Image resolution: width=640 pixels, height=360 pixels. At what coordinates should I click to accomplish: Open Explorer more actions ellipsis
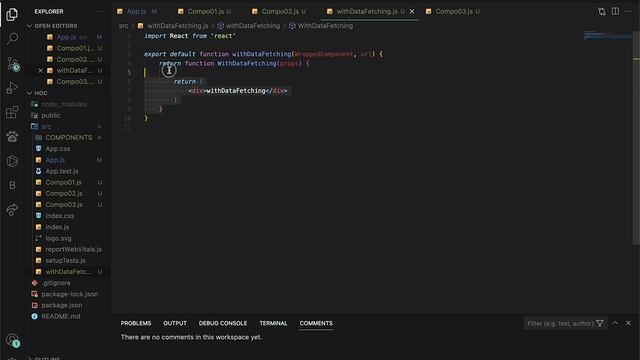99,11
